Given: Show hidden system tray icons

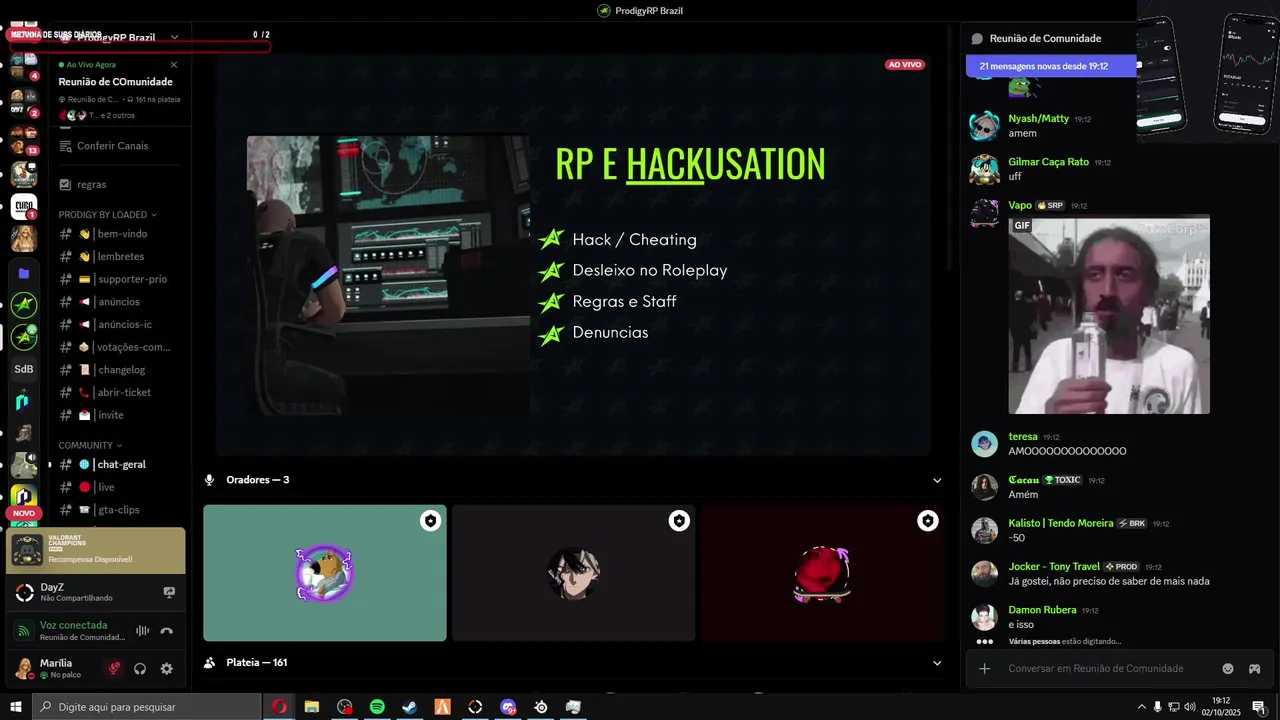Looking at the screenshot, I should click(1141, 707).
